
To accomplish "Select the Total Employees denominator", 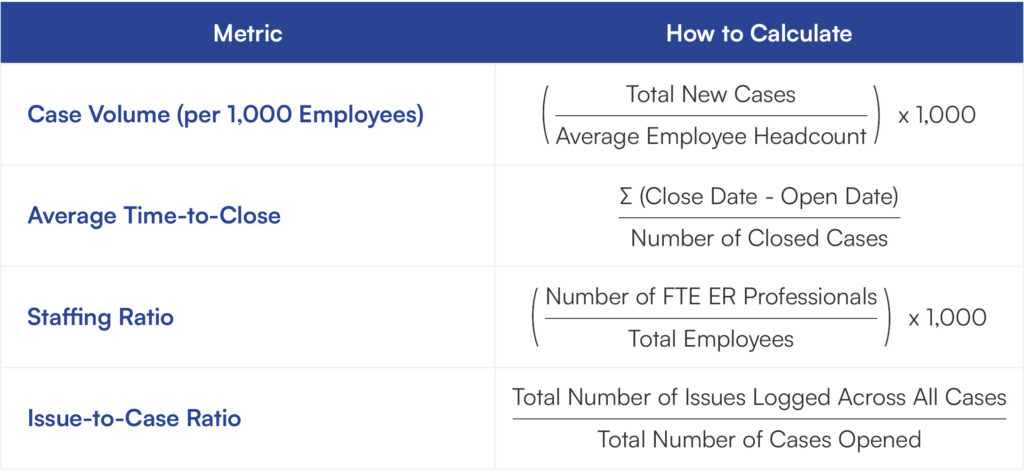I will click(x=711, y=339).
